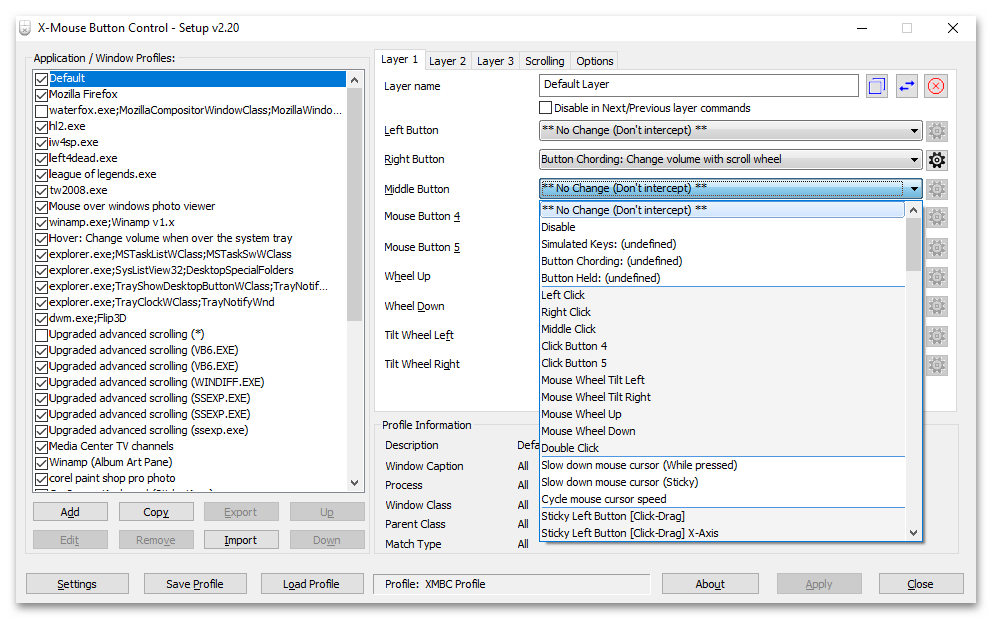Toggle the league of legends.exe checkbox

(42, 175)
